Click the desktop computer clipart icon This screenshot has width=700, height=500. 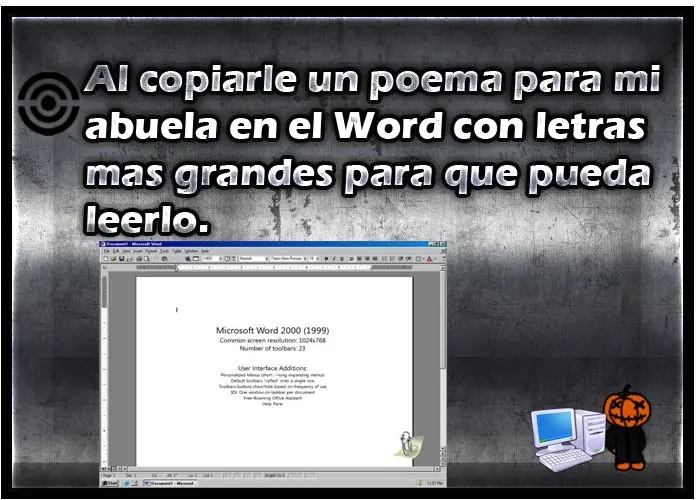(x=569, y=439)
